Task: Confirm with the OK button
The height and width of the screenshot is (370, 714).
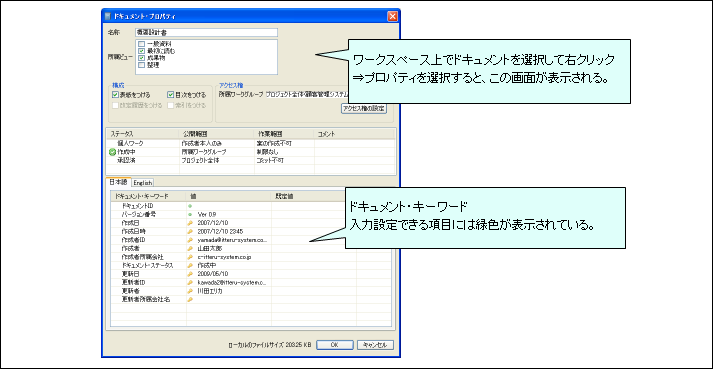Action: (335, 345)
